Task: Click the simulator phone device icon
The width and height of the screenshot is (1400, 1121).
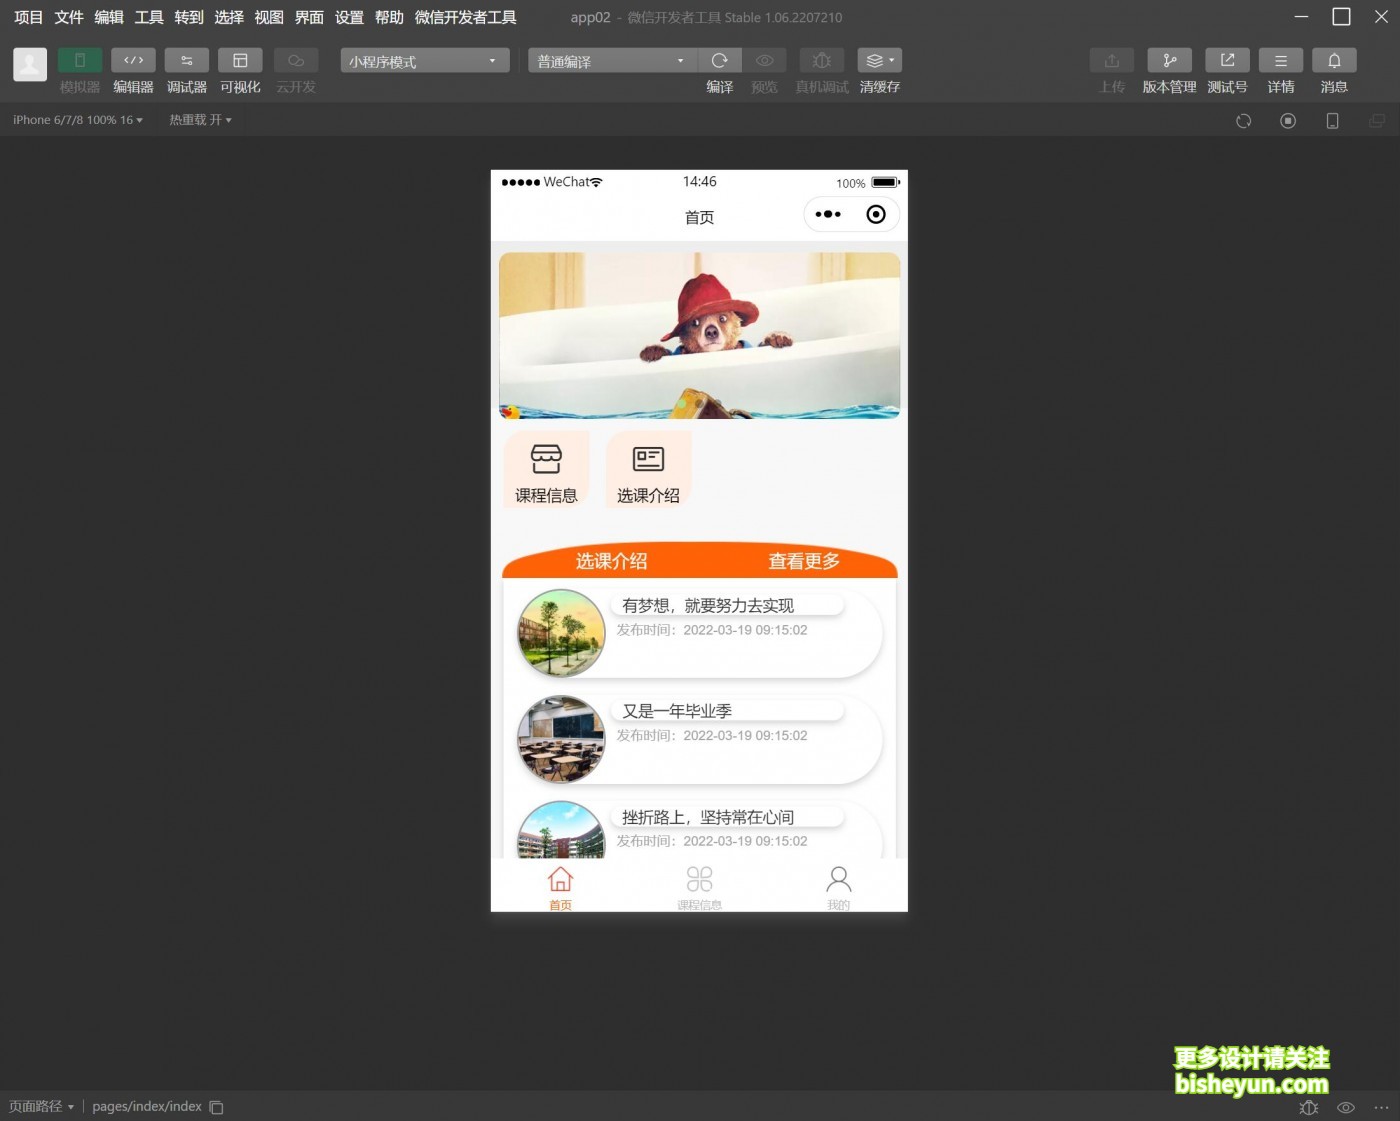Action: pyautogui.click(x=1332, y=121)
